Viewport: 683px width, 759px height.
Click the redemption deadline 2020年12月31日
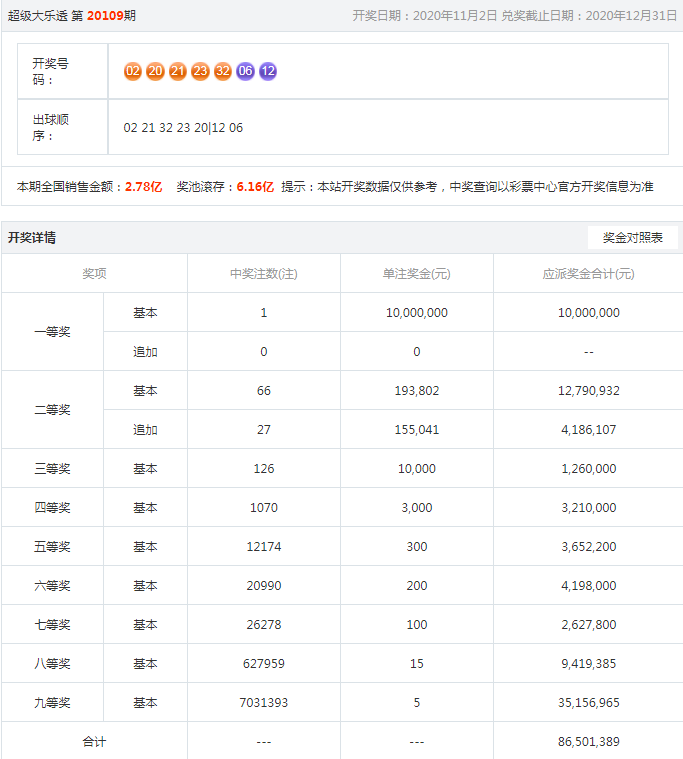631,15
